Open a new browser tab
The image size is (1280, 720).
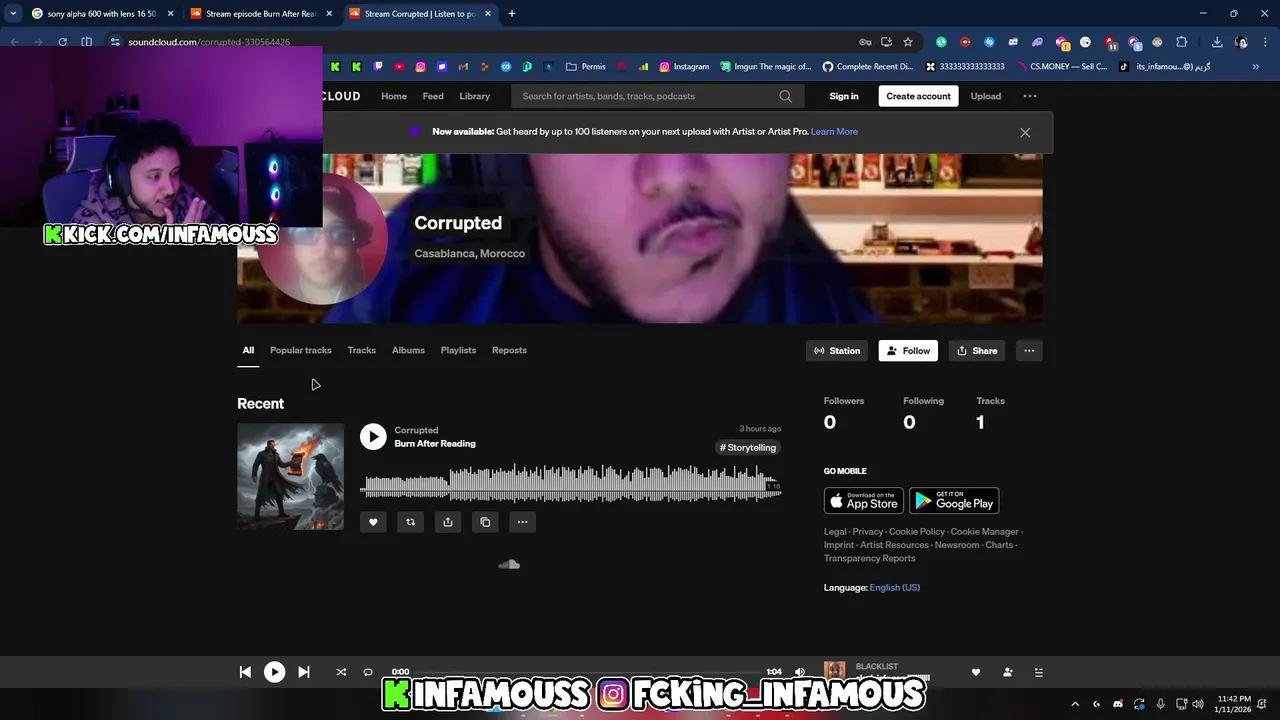(x=511, y=14)
